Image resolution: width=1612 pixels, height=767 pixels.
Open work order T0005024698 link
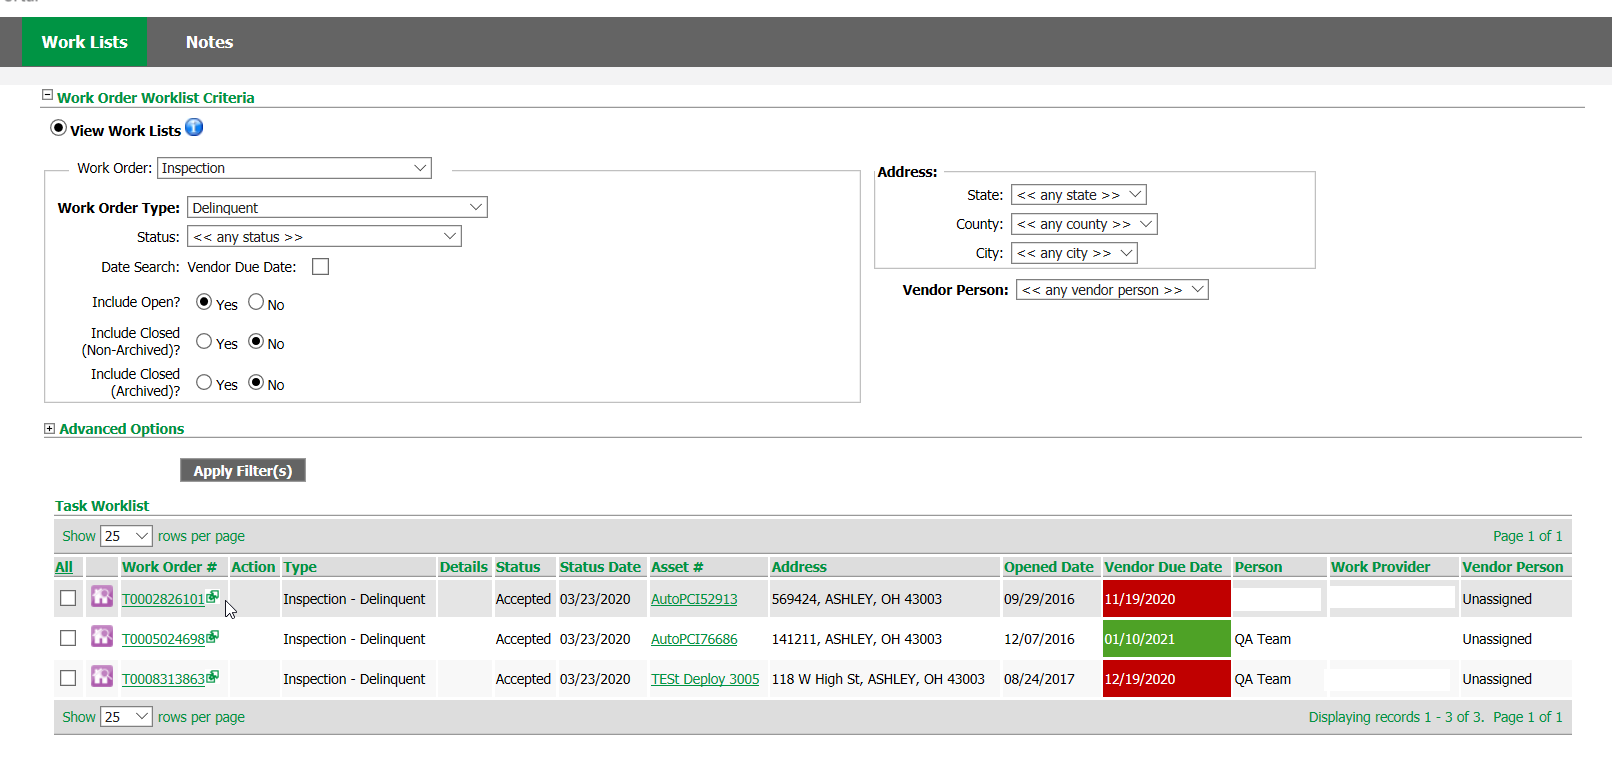click(x=163, y=639)
